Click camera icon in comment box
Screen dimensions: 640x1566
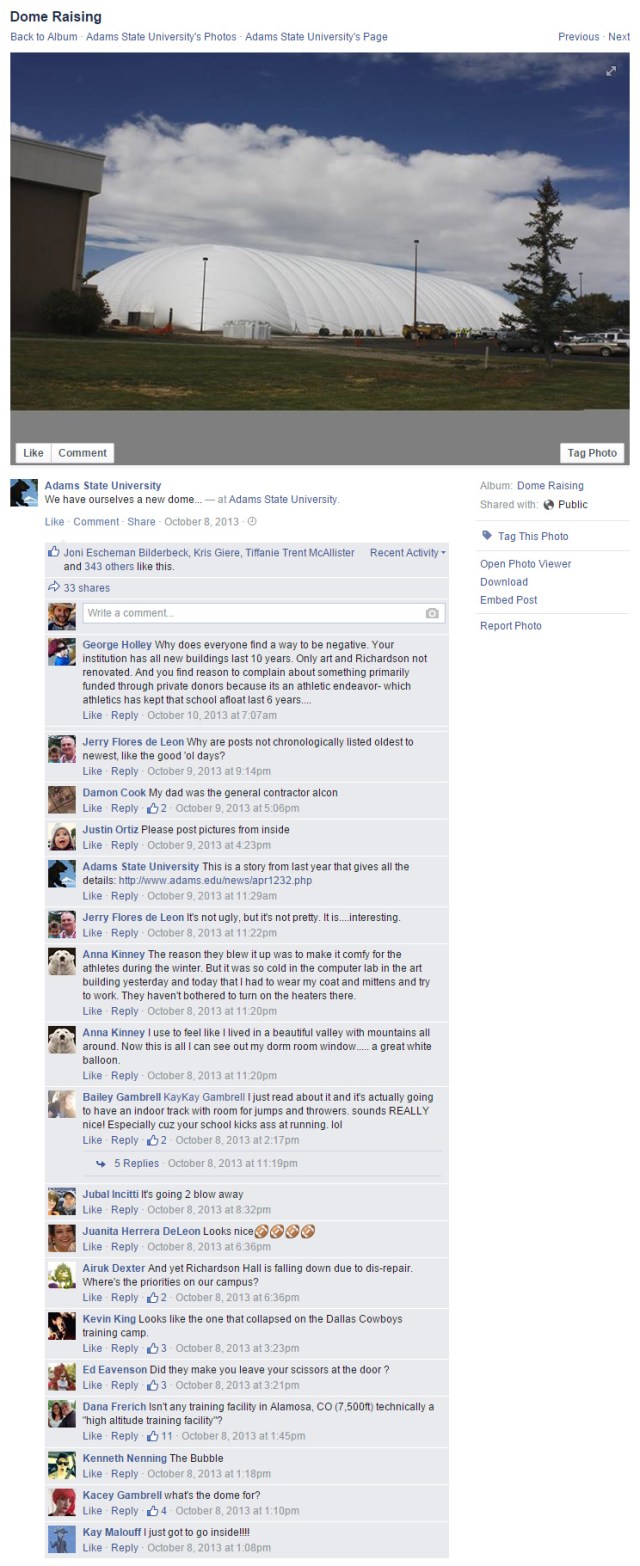[432, 613]
